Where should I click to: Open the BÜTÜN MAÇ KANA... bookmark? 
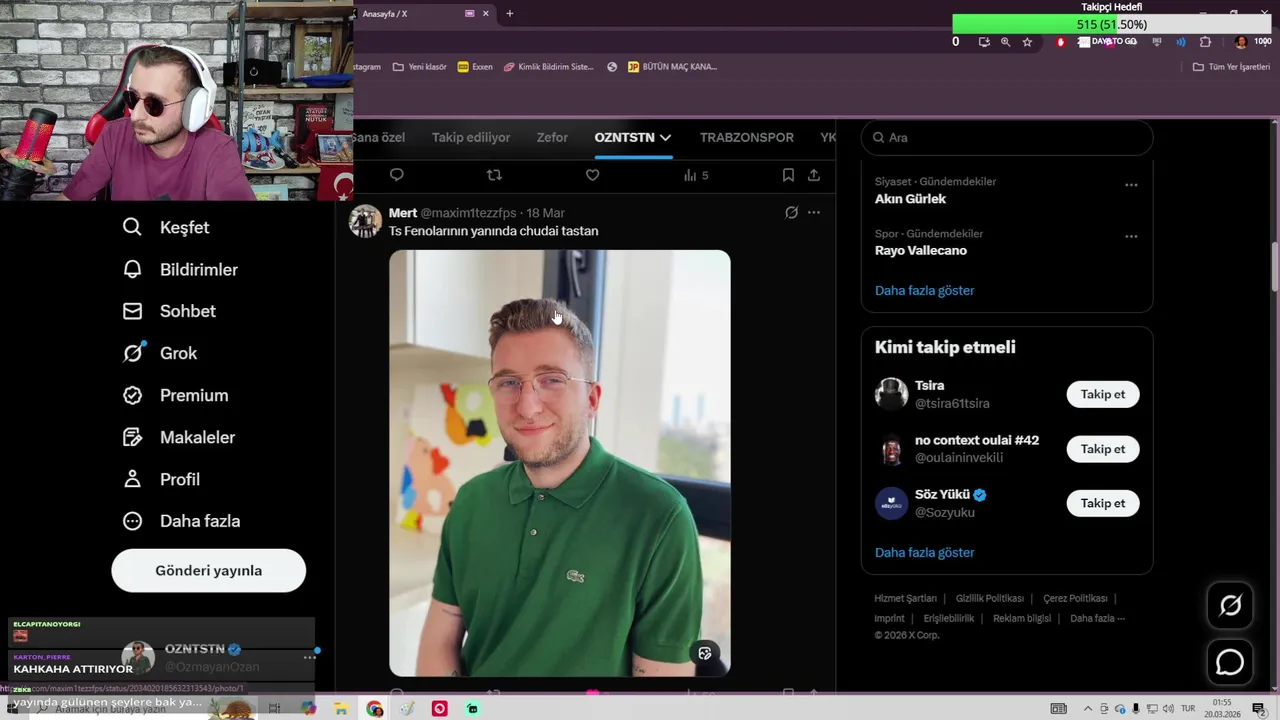coord(672,67)
